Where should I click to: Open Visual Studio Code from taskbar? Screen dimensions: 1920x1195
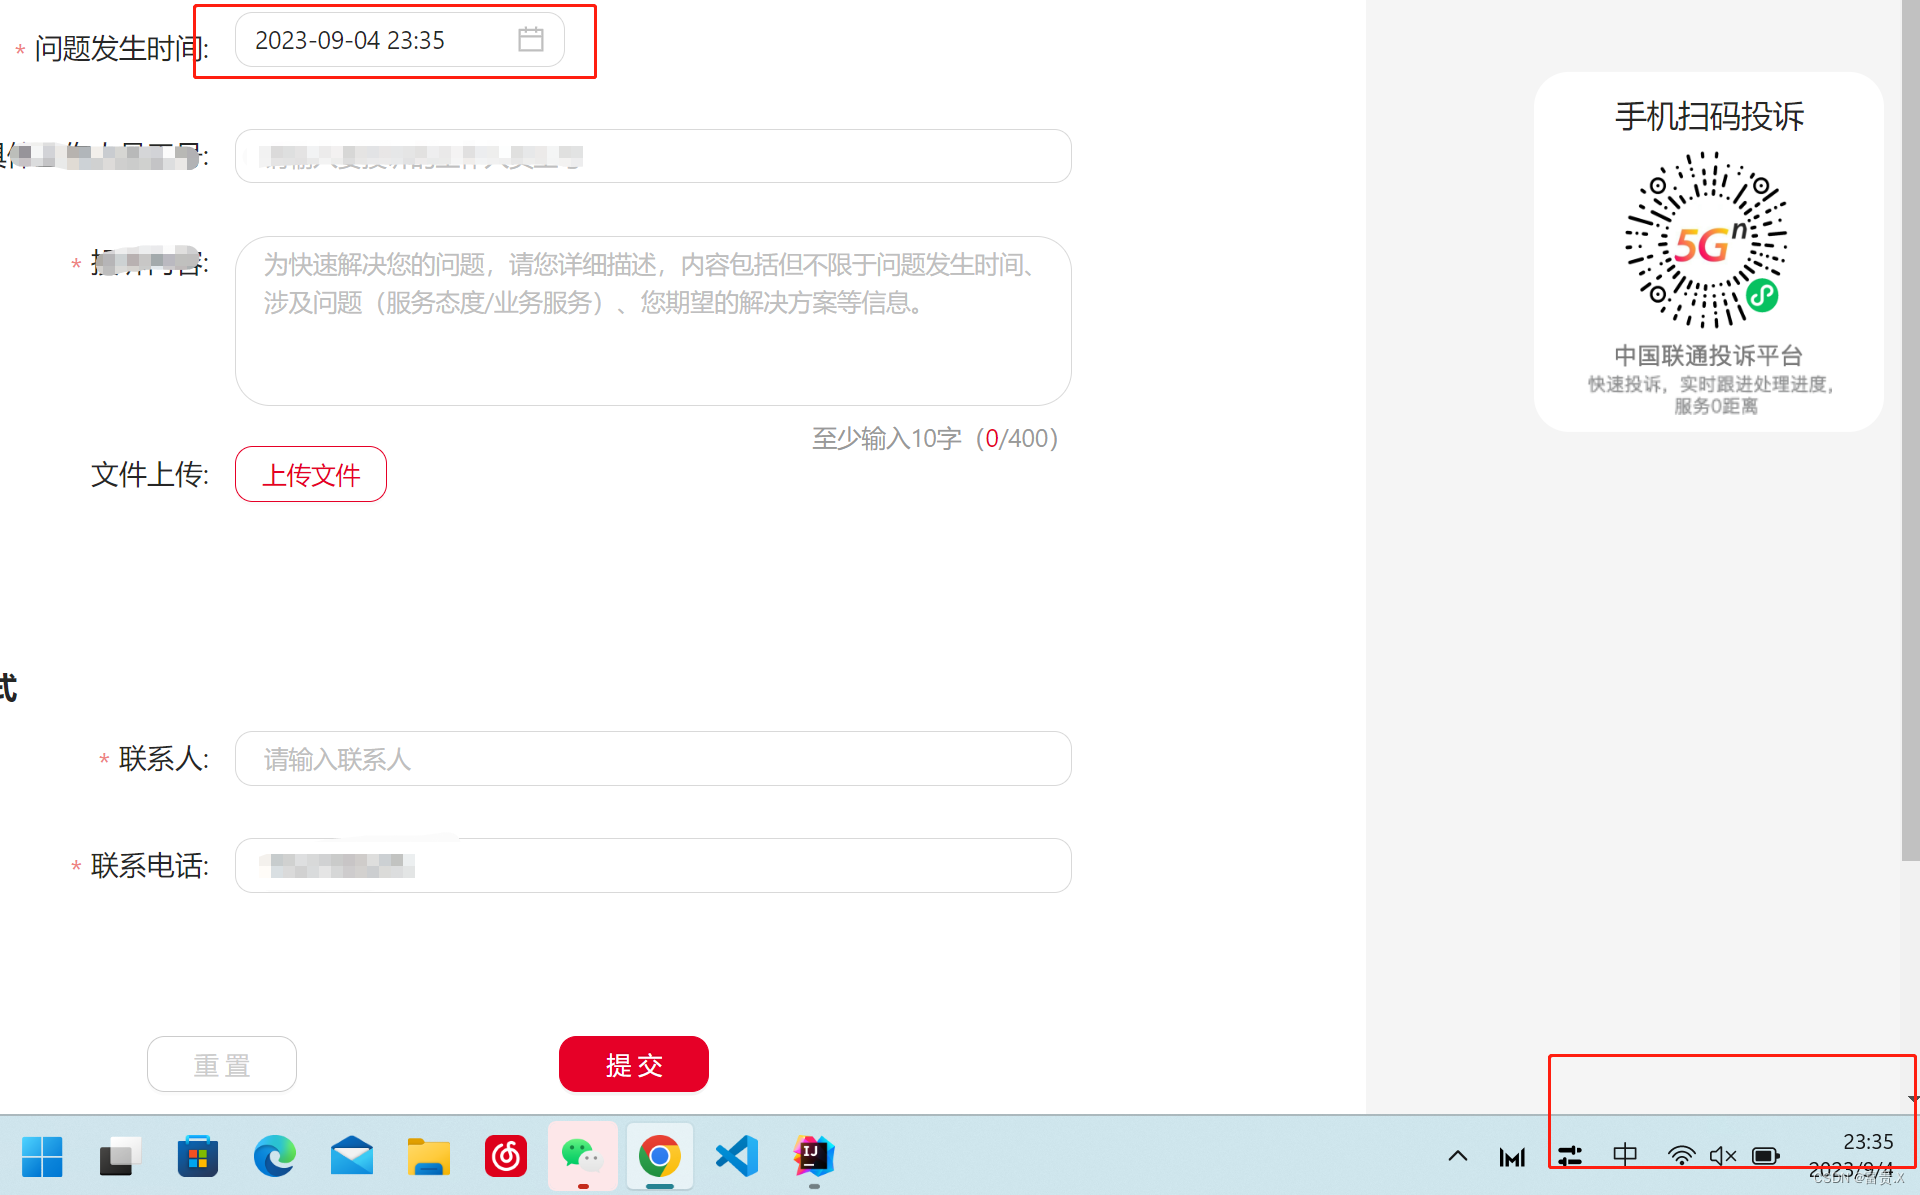pyautogui.click(x=737, y=1157)
